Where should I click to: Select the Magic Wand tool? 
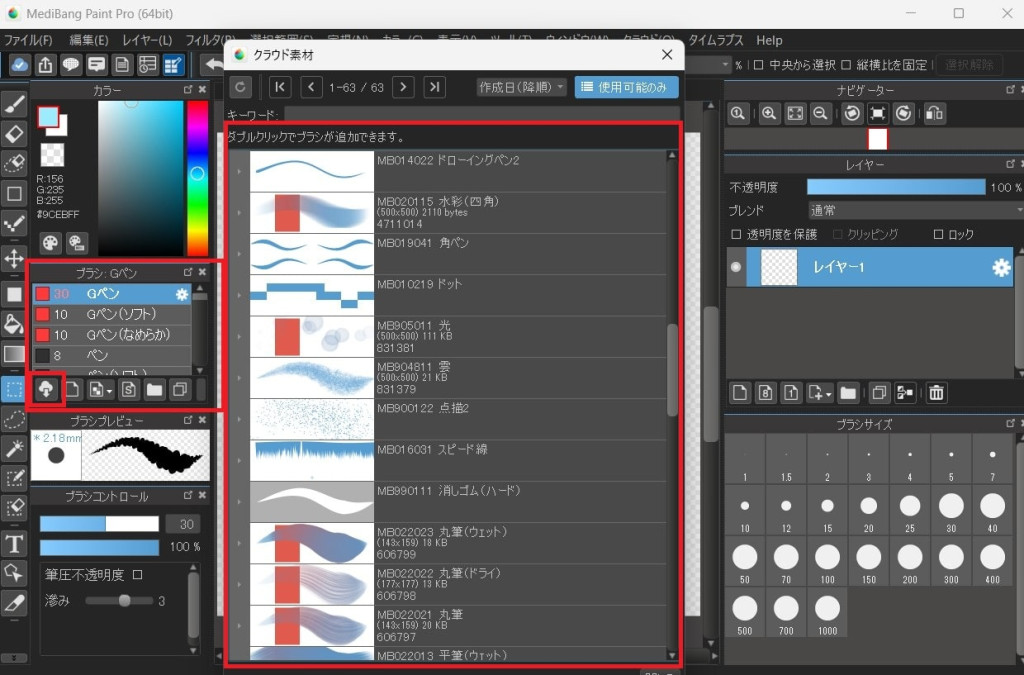tap(14, 448)
